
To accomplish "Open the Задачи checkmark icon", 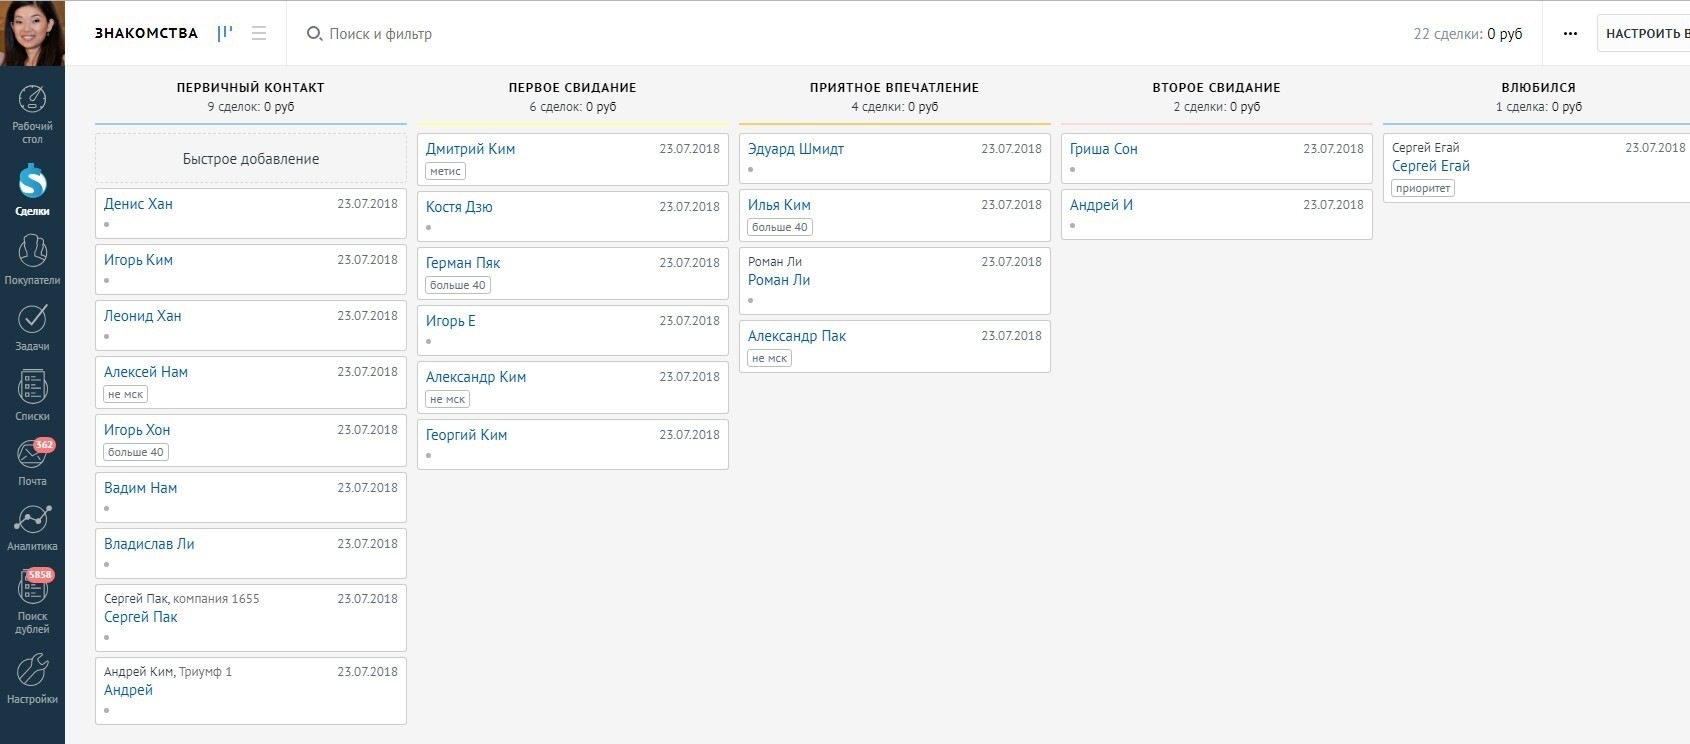I will pyautogui.click(x=32, y=319).
